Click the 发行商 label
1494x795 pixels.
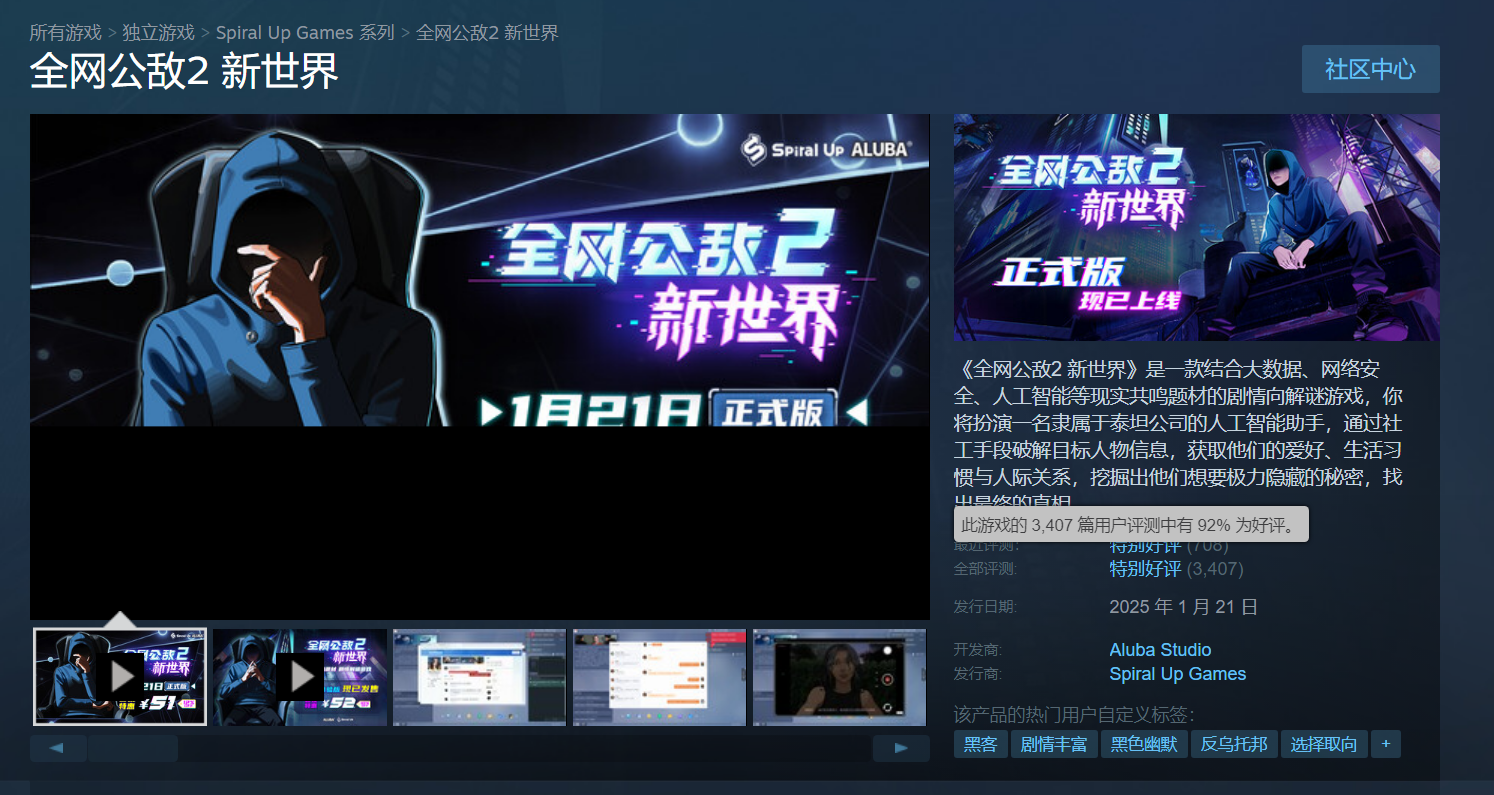click(x=978, y=674)
